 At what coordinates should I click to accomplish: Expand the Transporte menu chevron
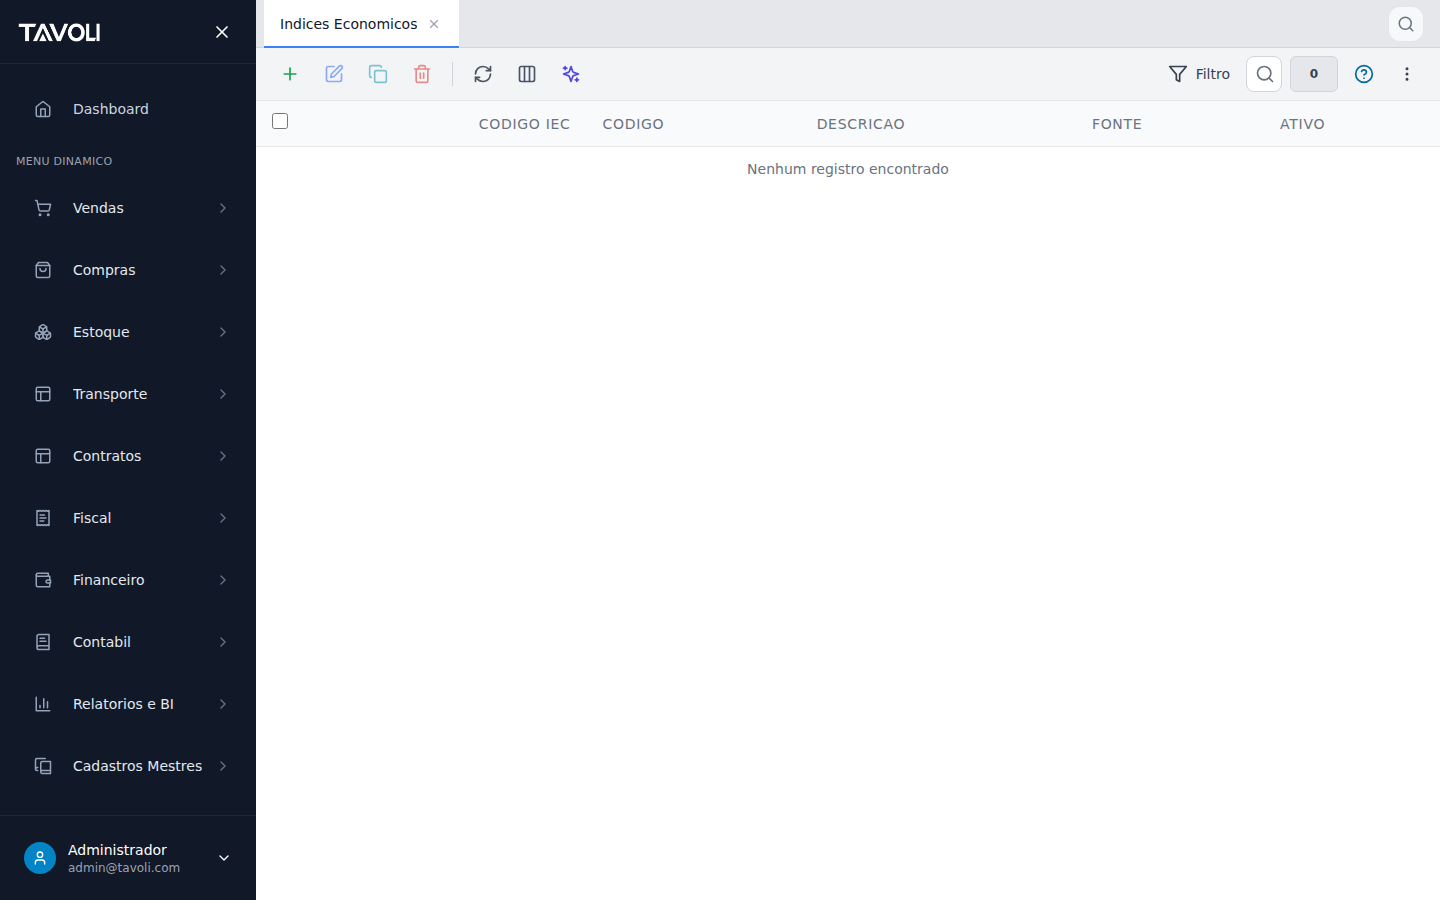click(x=223, y=394)
